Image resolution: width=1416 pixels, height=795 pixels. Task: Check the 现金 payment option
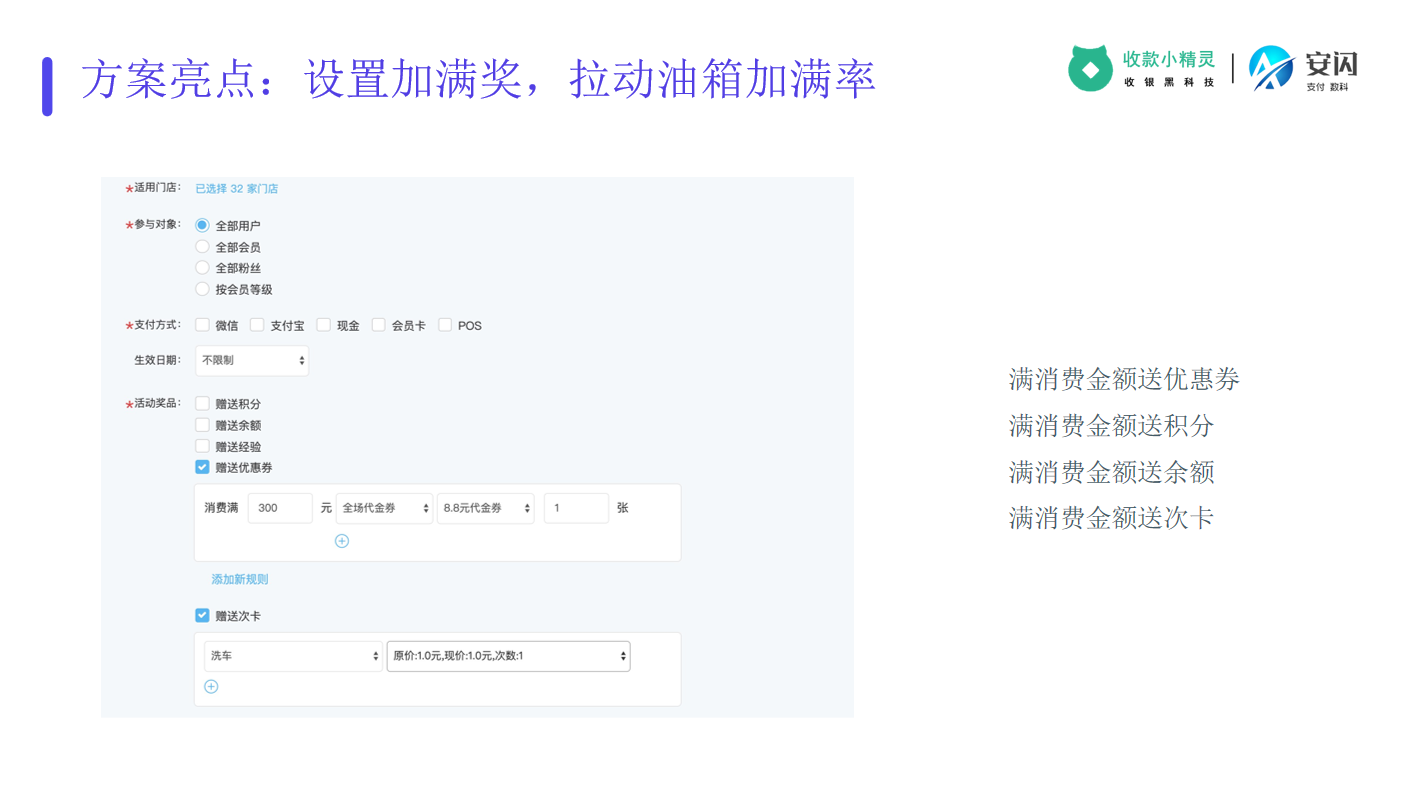[x=323, y=325]
